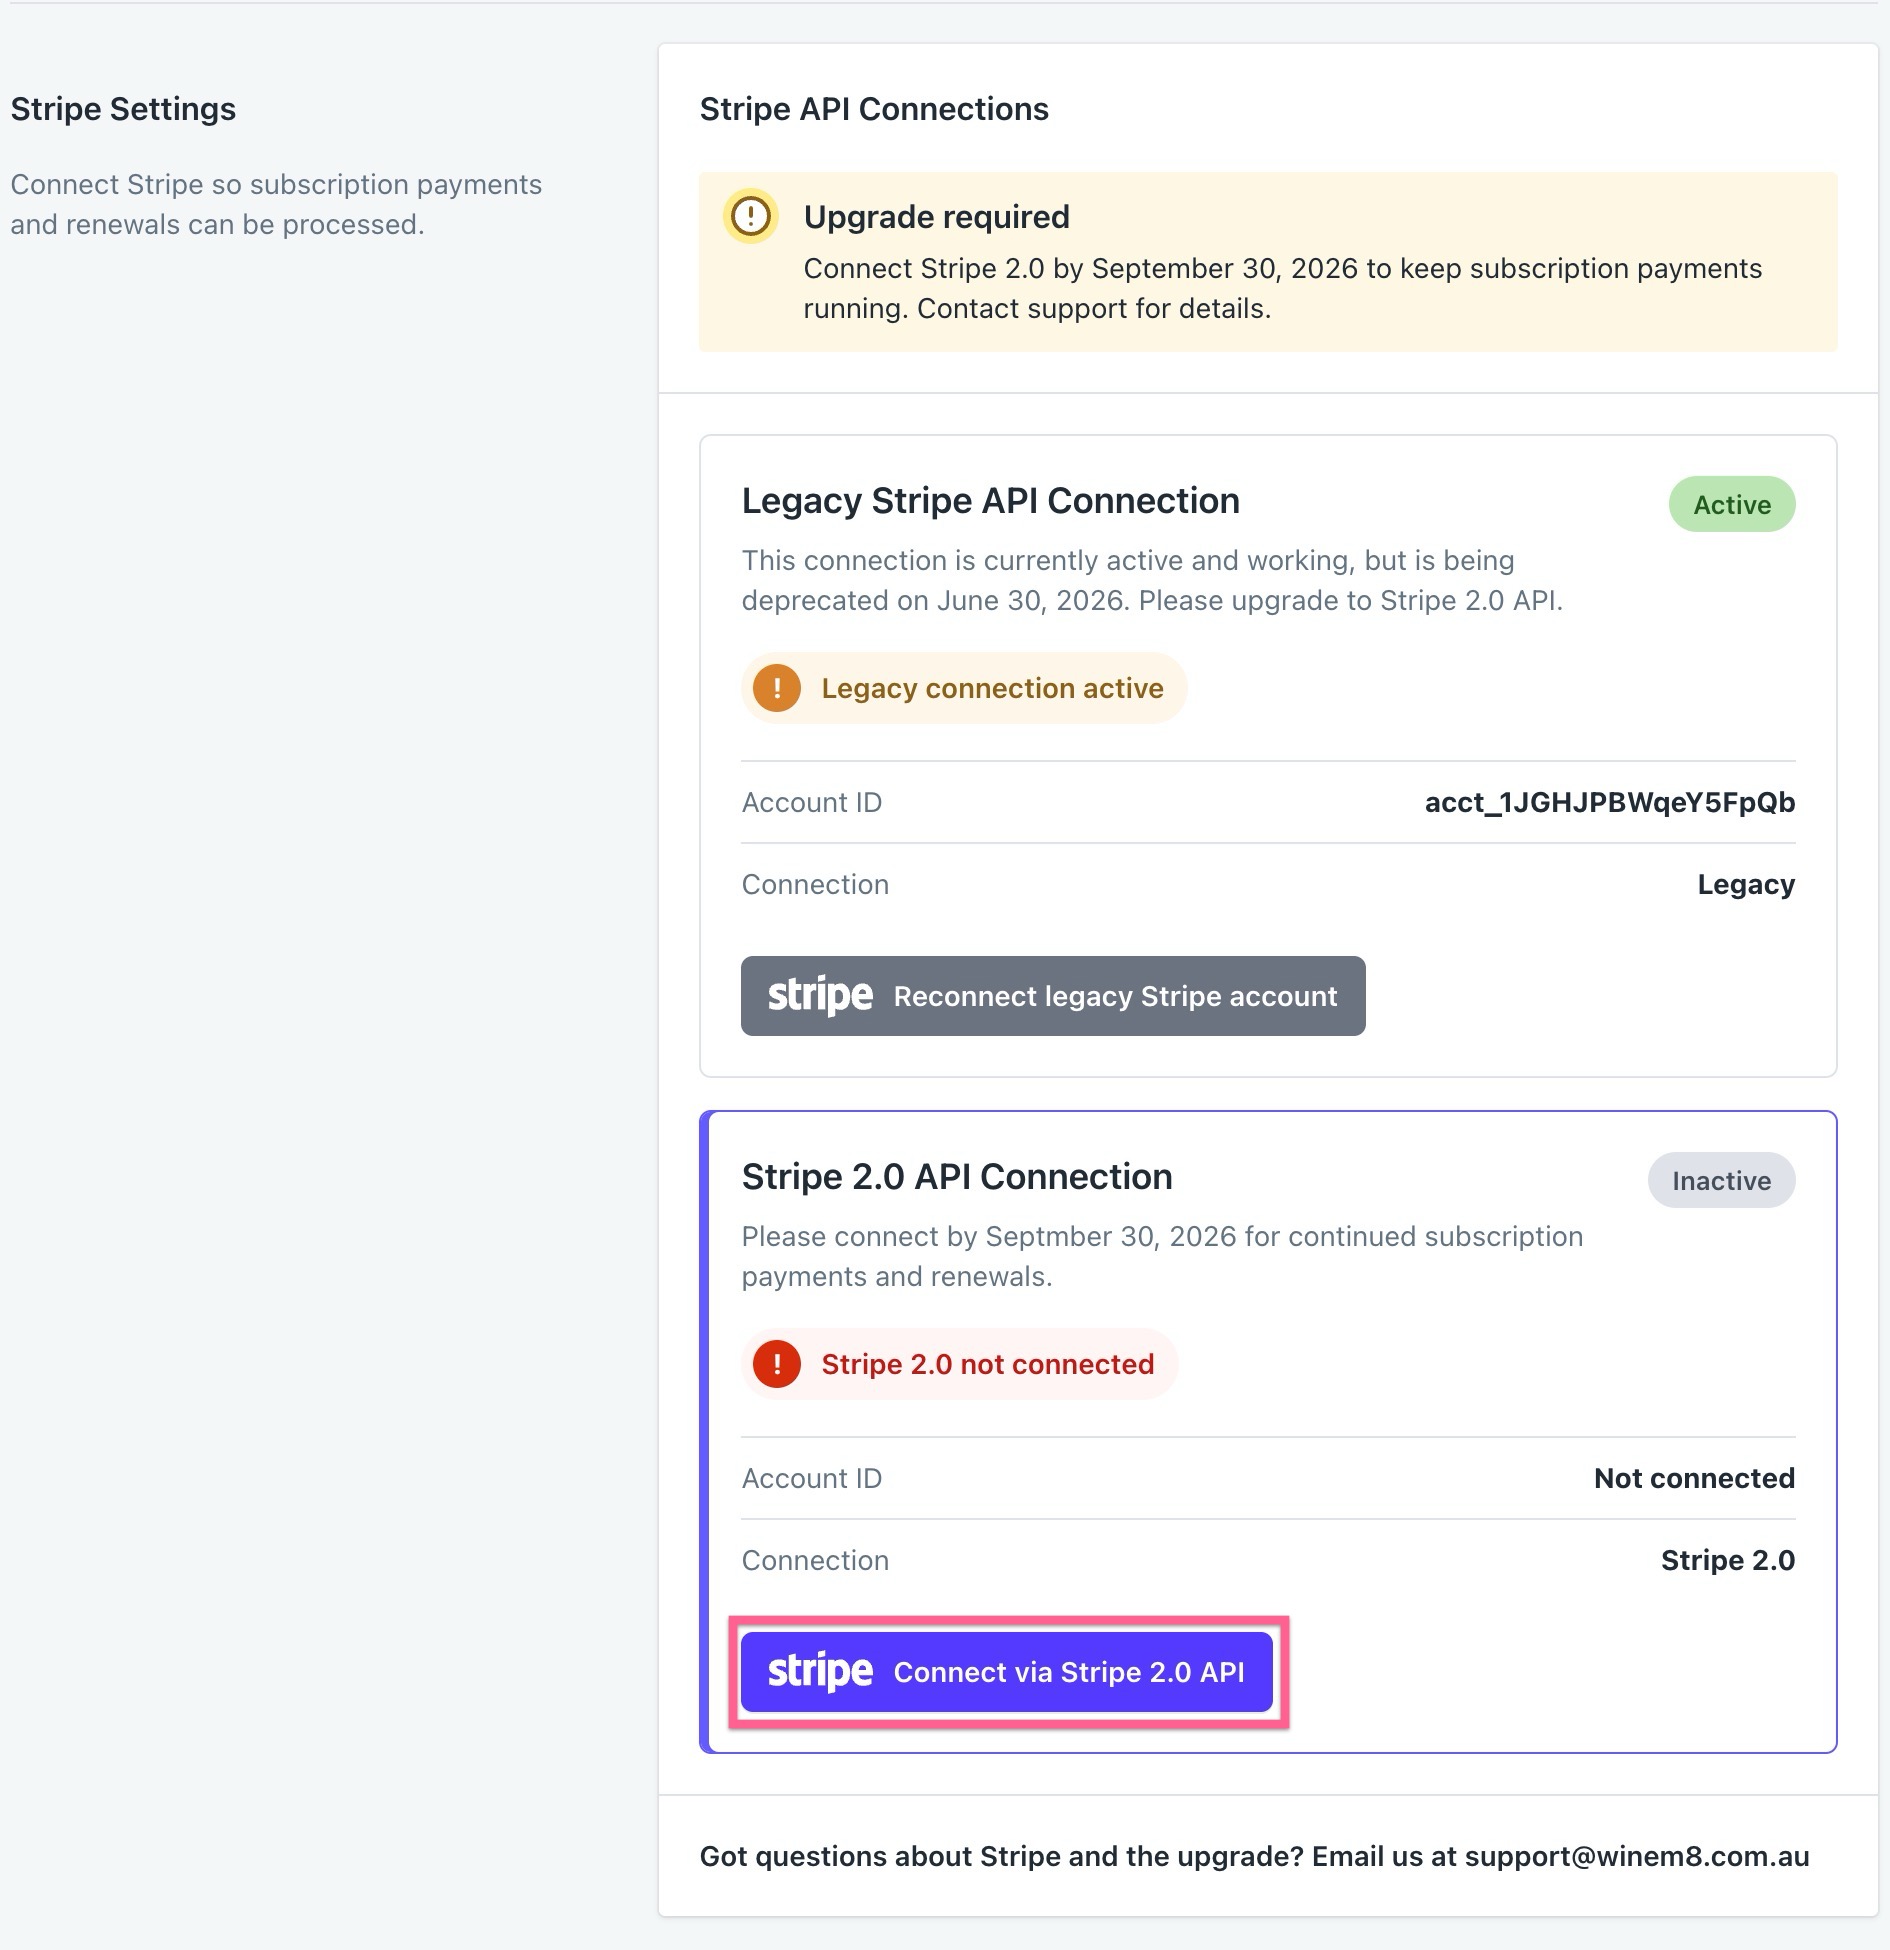
Task: Click the grey Inactive status badge
Action: pos(1722,1180)
